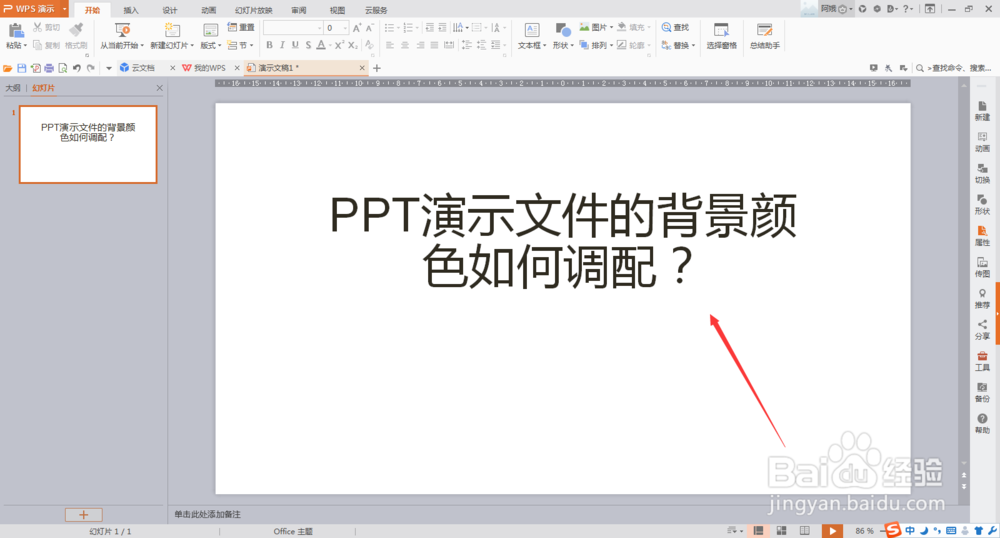Click the Redo arrow icon
The height and width of the screenshot is (538, 1000).
91,68
